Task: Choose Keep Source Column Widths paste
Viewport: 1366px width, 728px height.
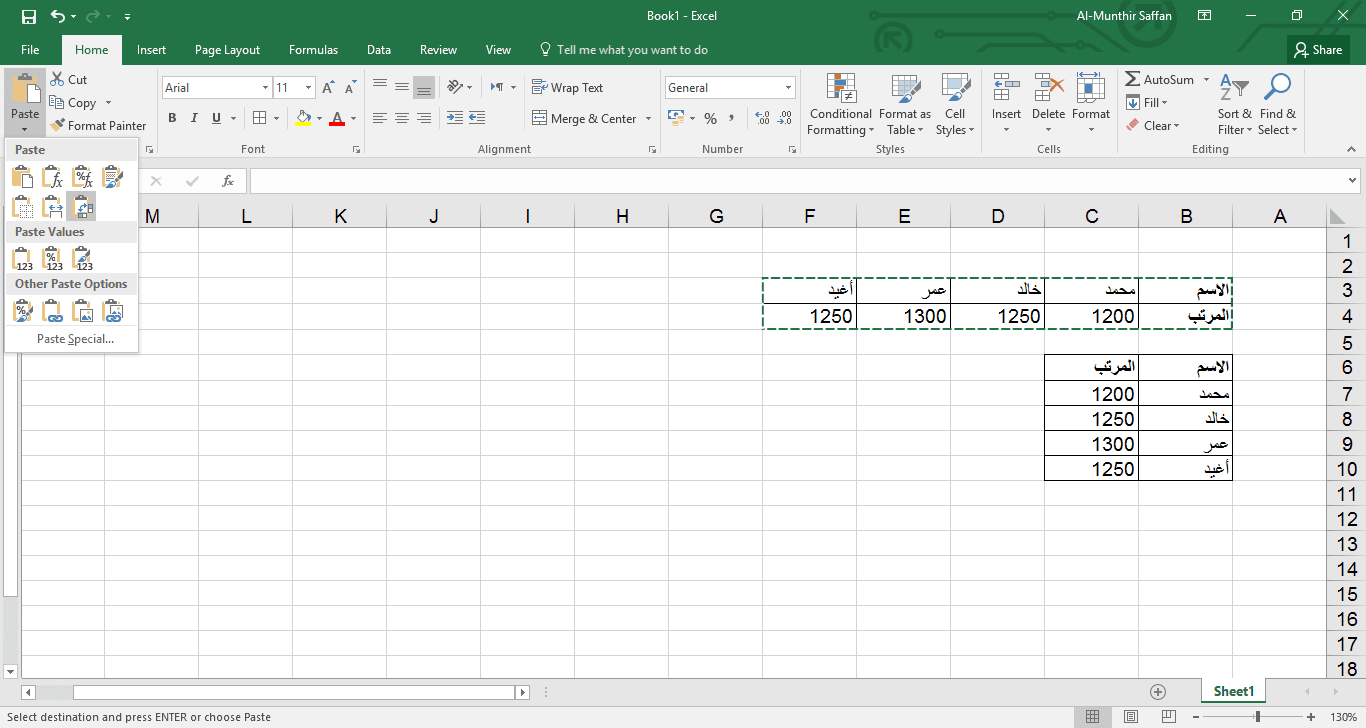Action: click(54, 207)
